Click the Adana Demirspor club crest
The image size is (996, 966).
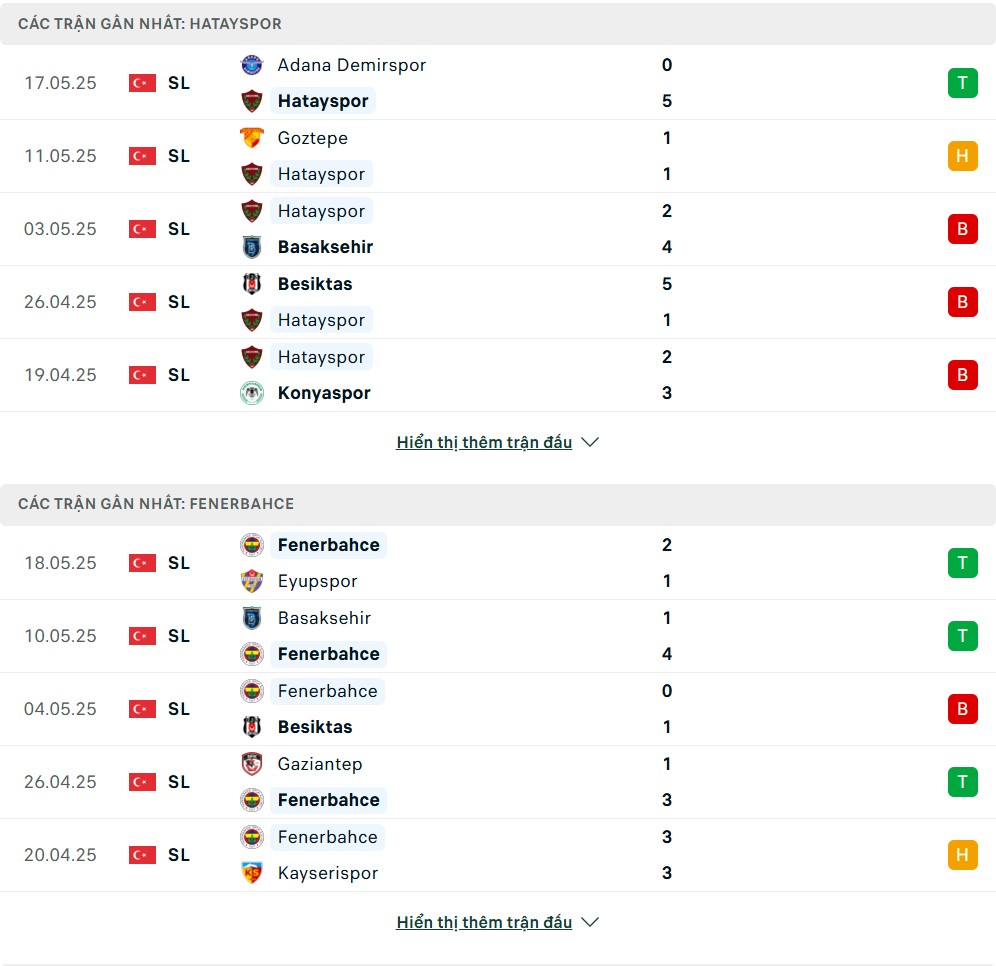pyautogui.click(x=252, y=65)
